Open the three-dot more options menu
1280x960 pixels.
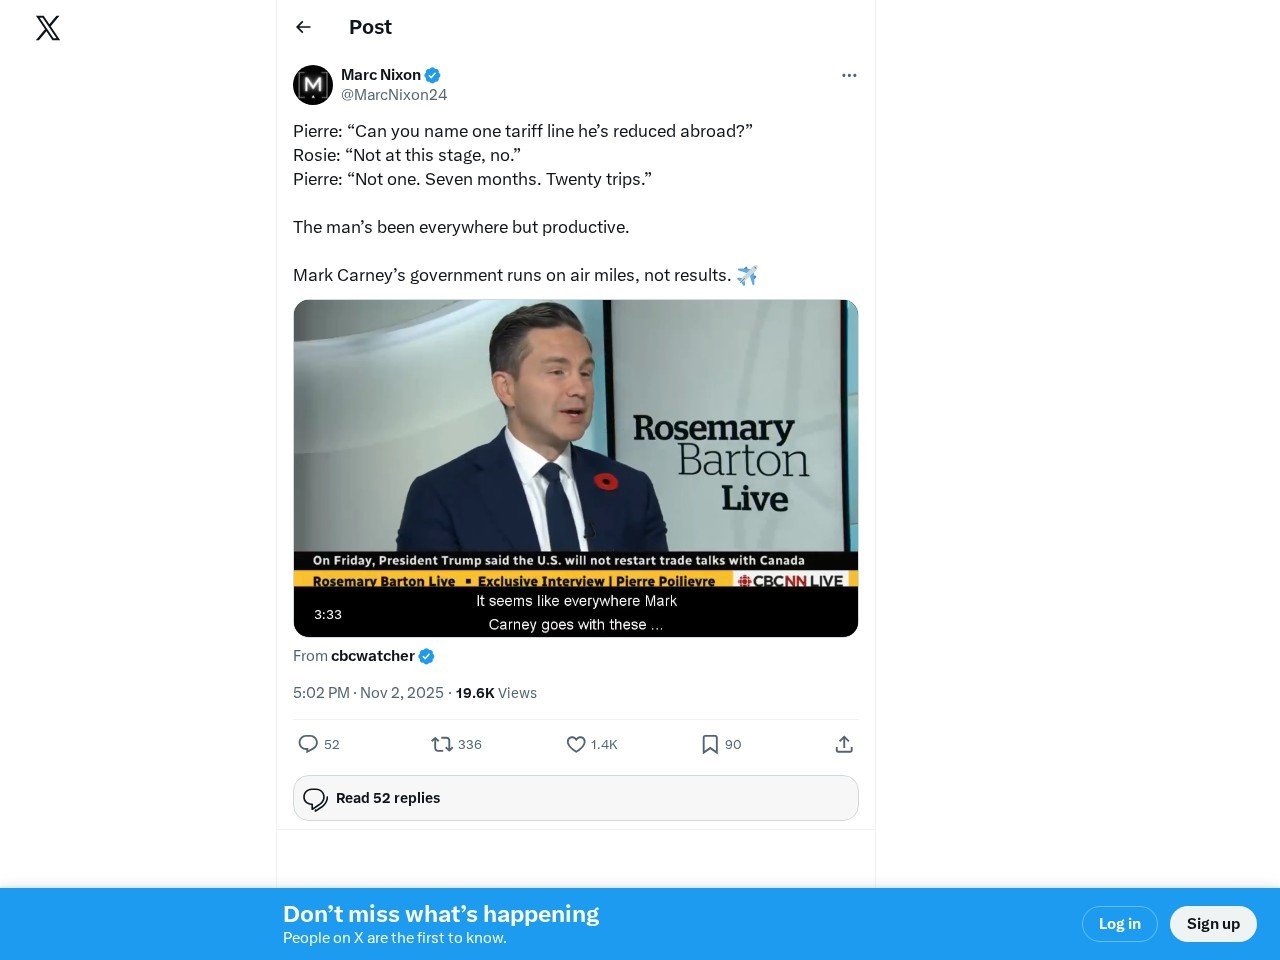coord(849,75)
